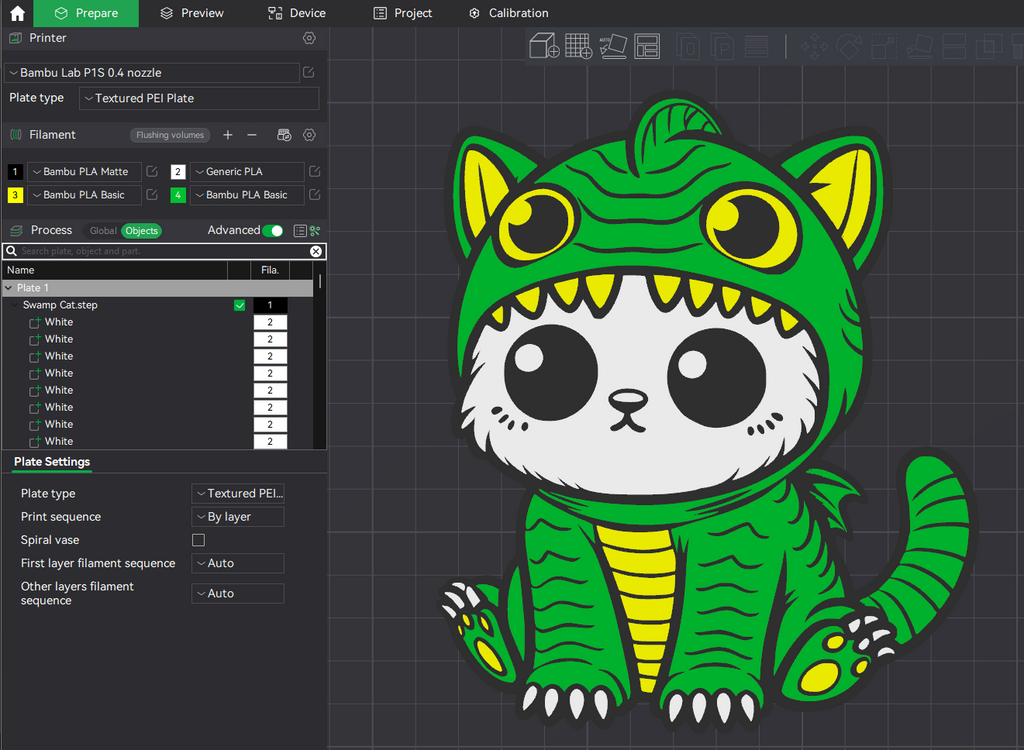Click filament 3 yellow color swatch
The width and height of the screenshot is (1024, 750).
(x=15, y=195)
